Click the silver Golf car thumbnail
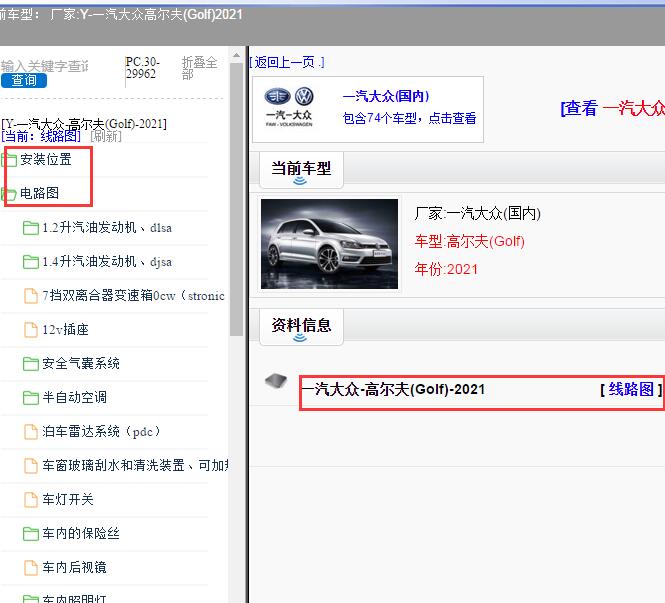665x603 pixels. (x=330, y=244)
